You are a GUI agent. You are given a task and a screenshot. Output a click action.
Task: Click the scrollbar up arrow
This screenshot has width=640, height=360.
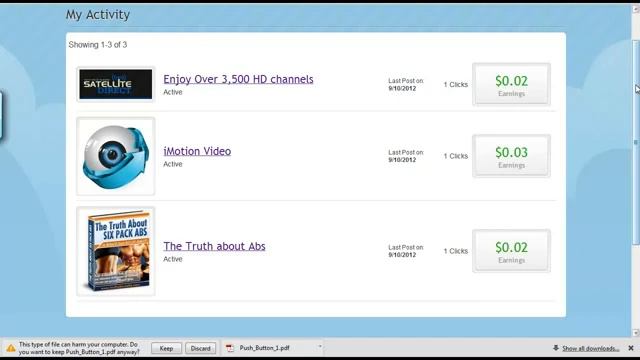coord(636,9)
